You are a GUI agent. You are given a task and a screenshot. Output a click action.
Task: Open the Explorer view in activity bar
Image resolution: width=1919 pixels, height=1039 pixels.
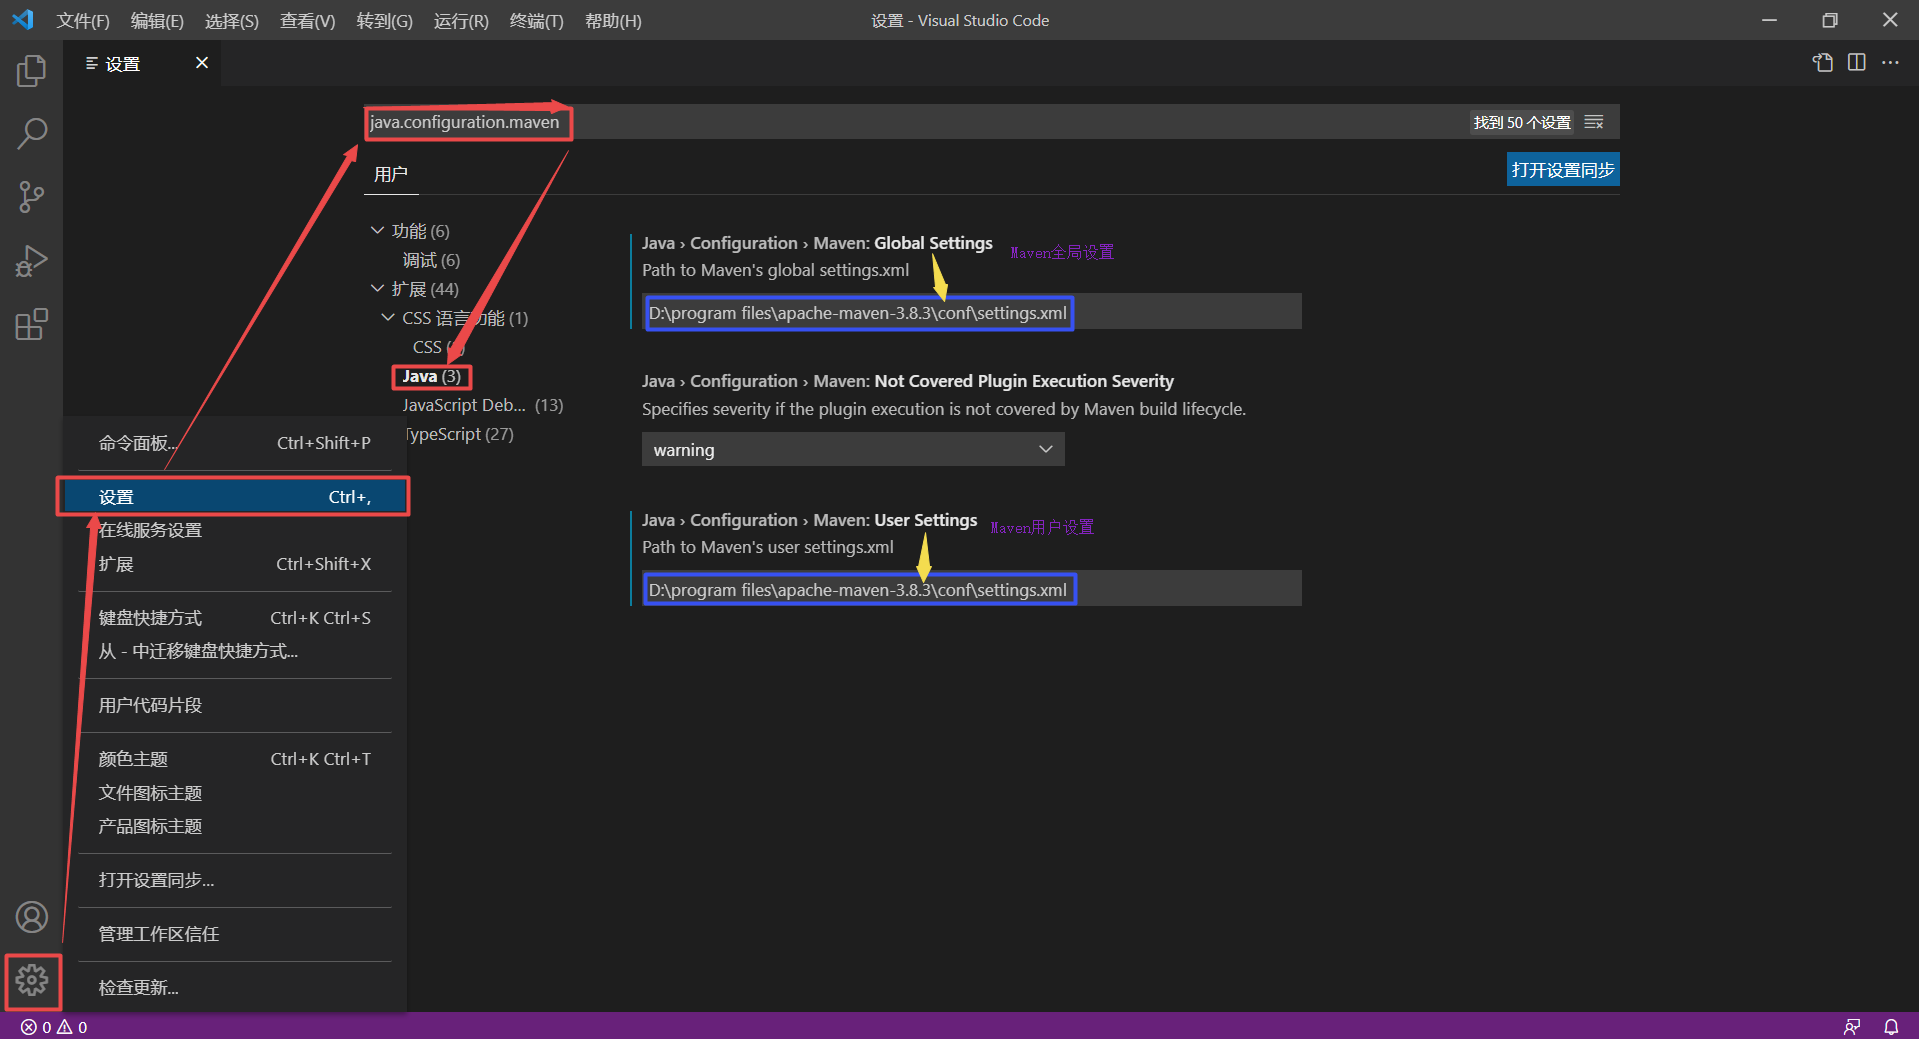tap(31, 71)
